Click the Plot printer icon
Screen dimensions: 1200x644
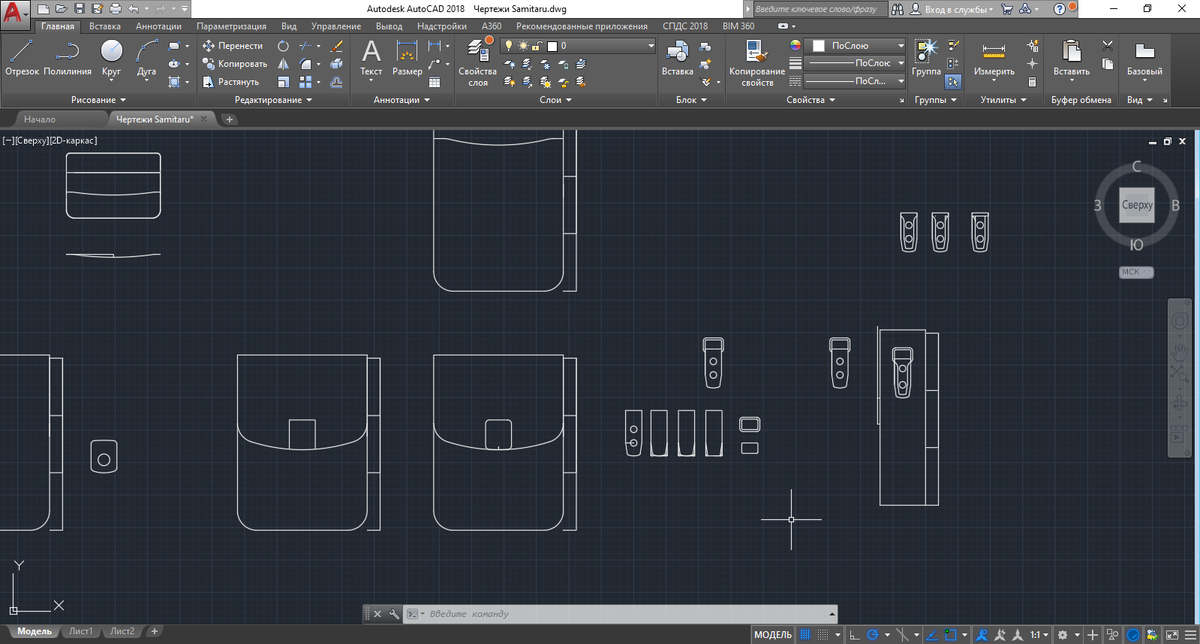115,8
